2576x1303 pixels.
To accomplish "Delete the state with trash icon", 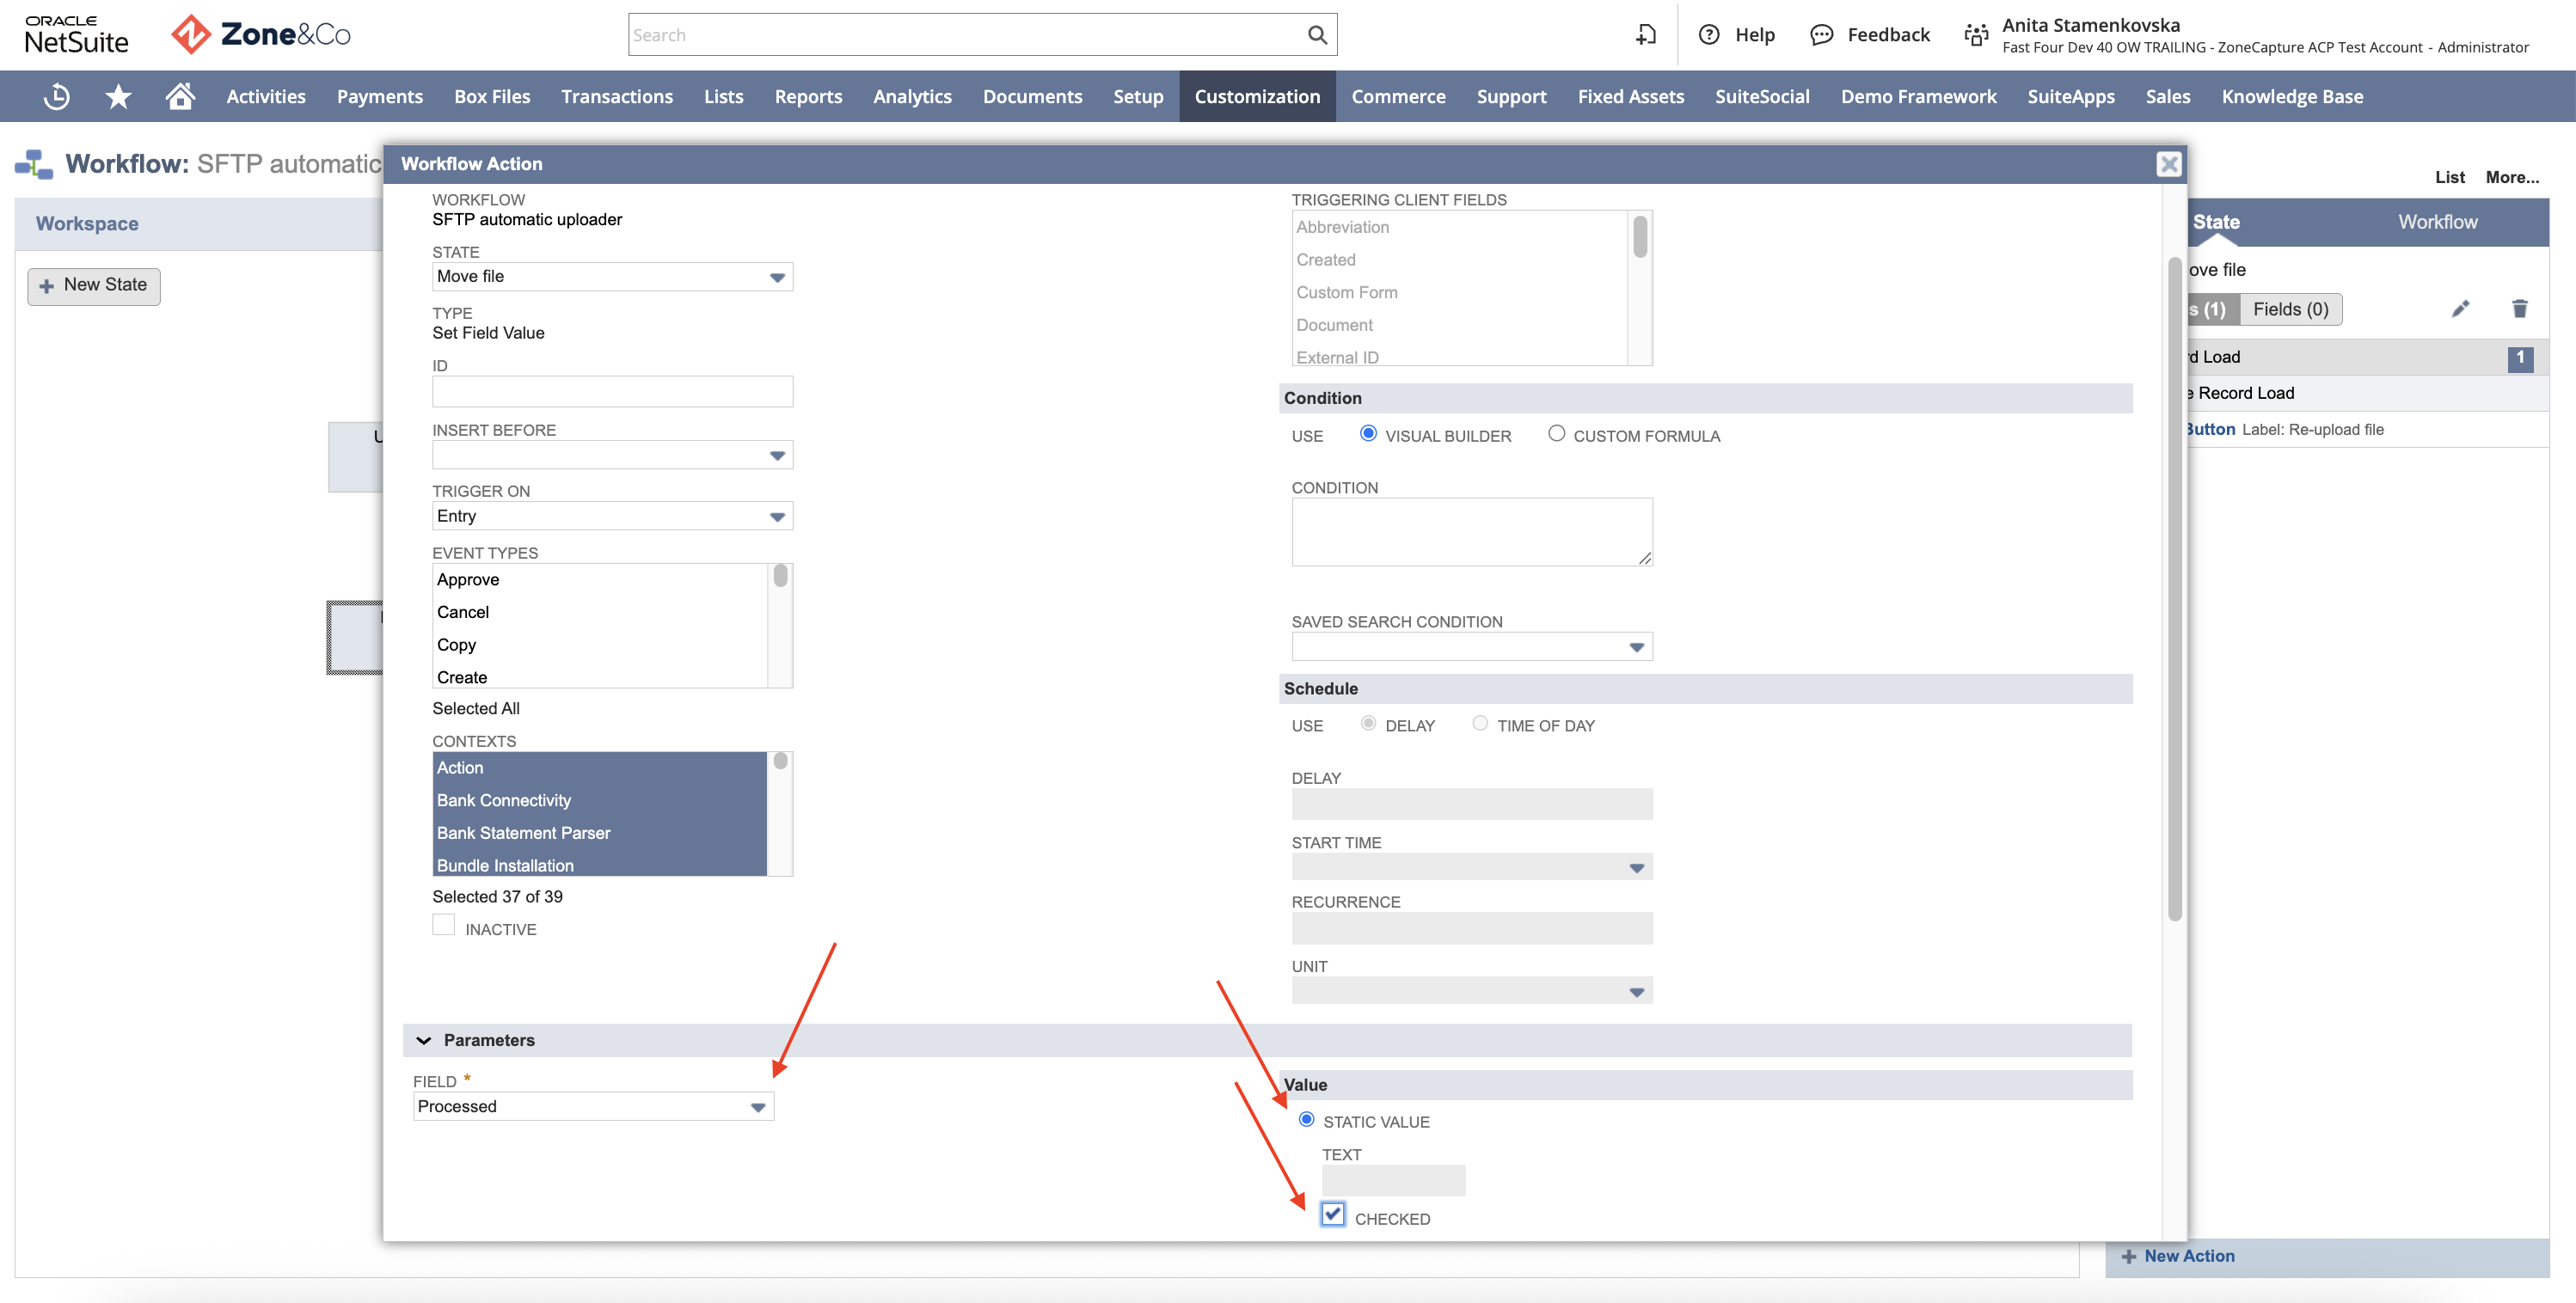I will point(2519,309).
